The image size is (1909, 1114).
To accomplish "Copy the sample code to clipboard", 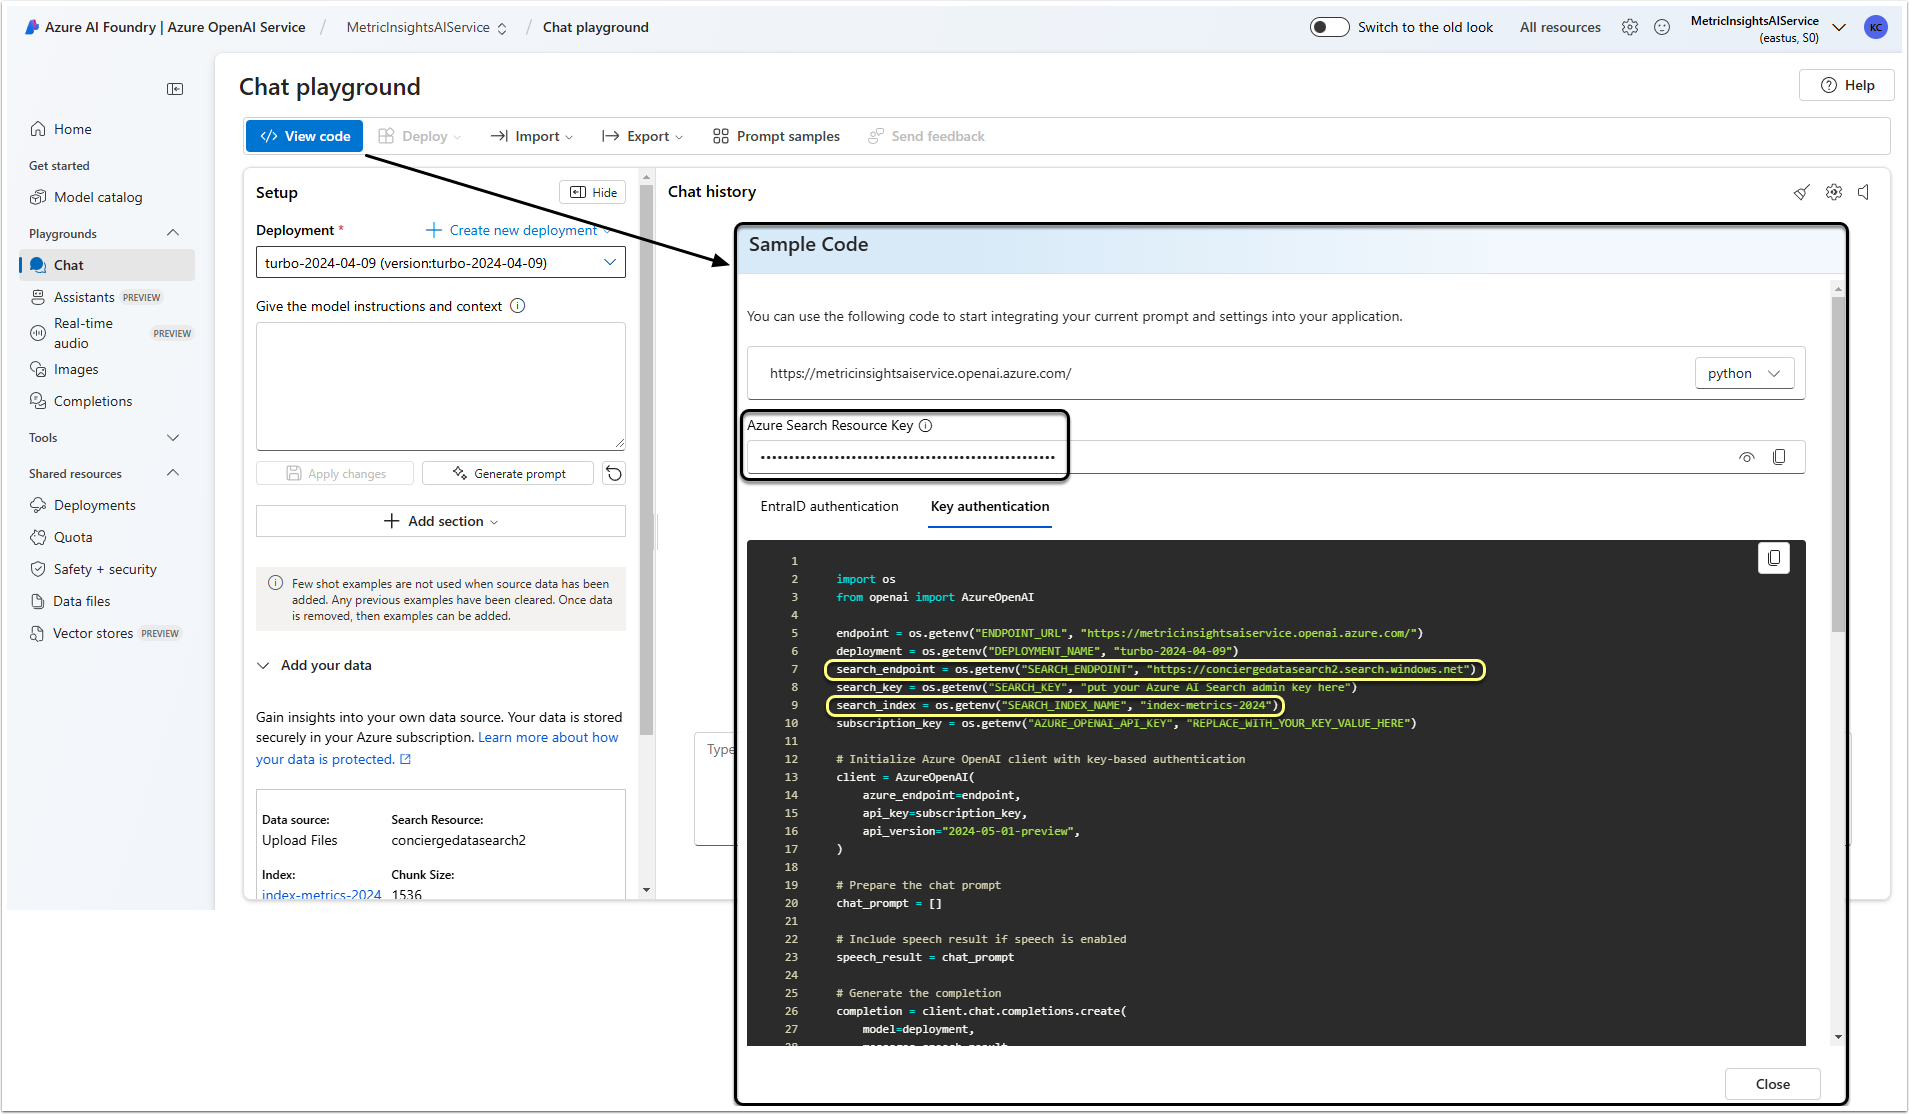I will [x=1773, y=558].
